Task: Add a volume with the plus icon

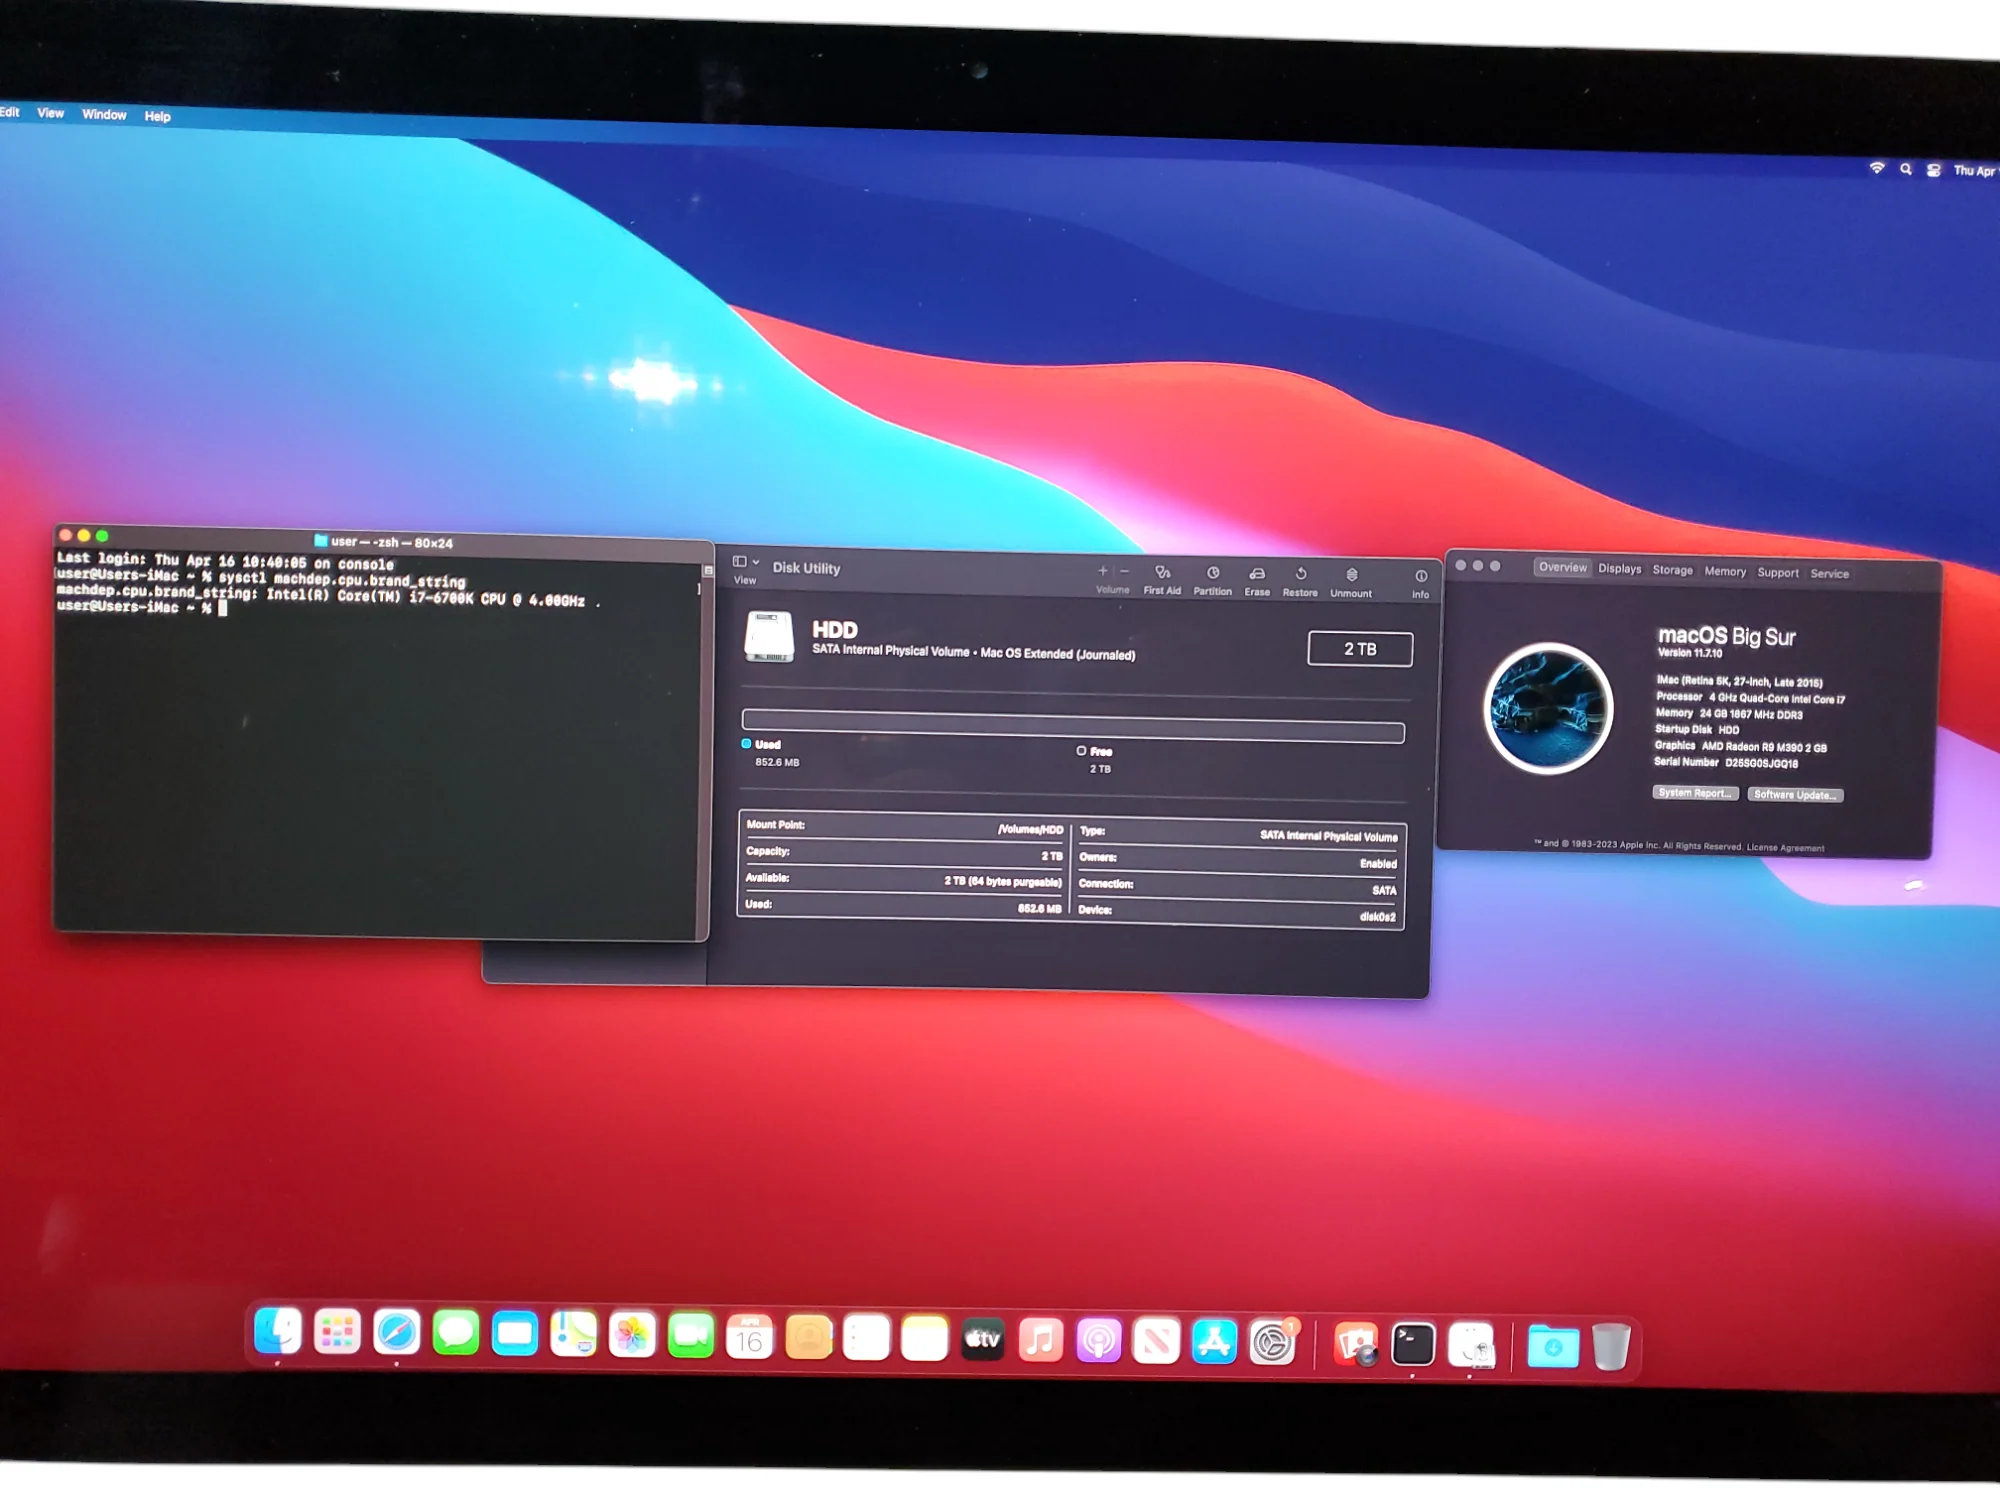Action: [1103, 571]
